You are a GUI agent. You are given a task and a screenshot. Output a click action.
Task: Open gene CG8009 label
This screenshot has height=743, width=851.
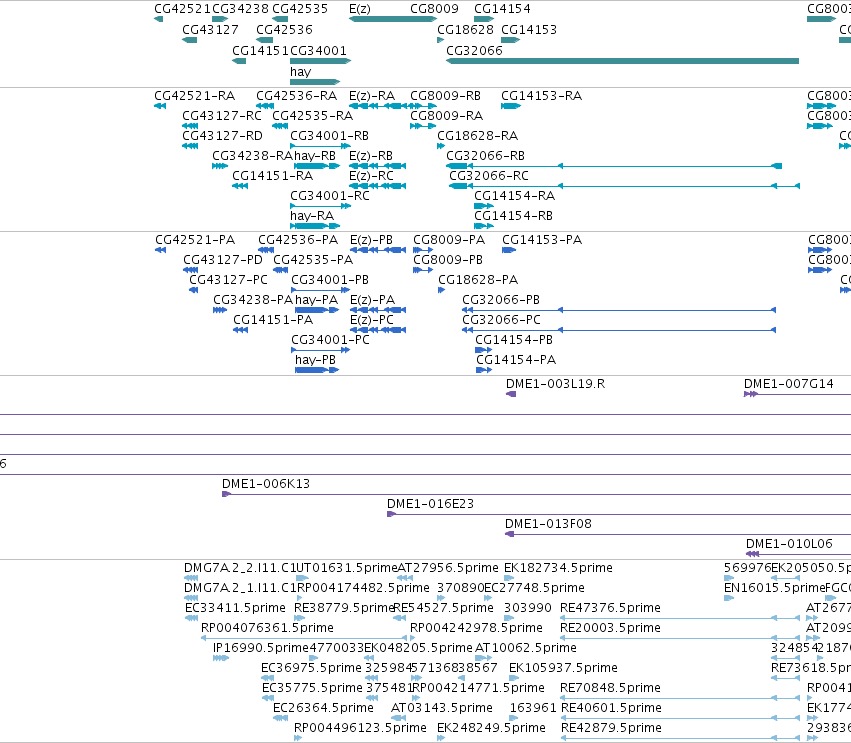click(434, 9)
